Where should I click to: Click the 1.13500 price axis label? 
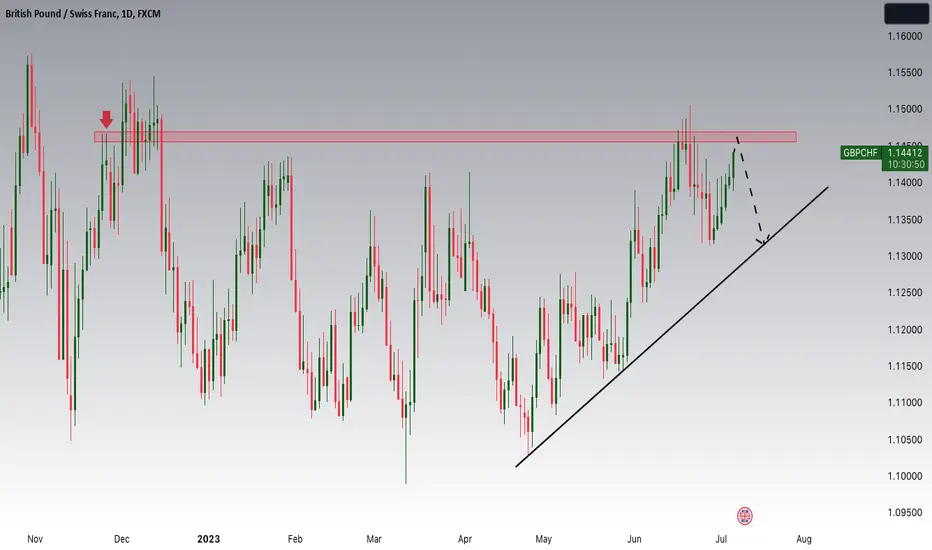905,220
